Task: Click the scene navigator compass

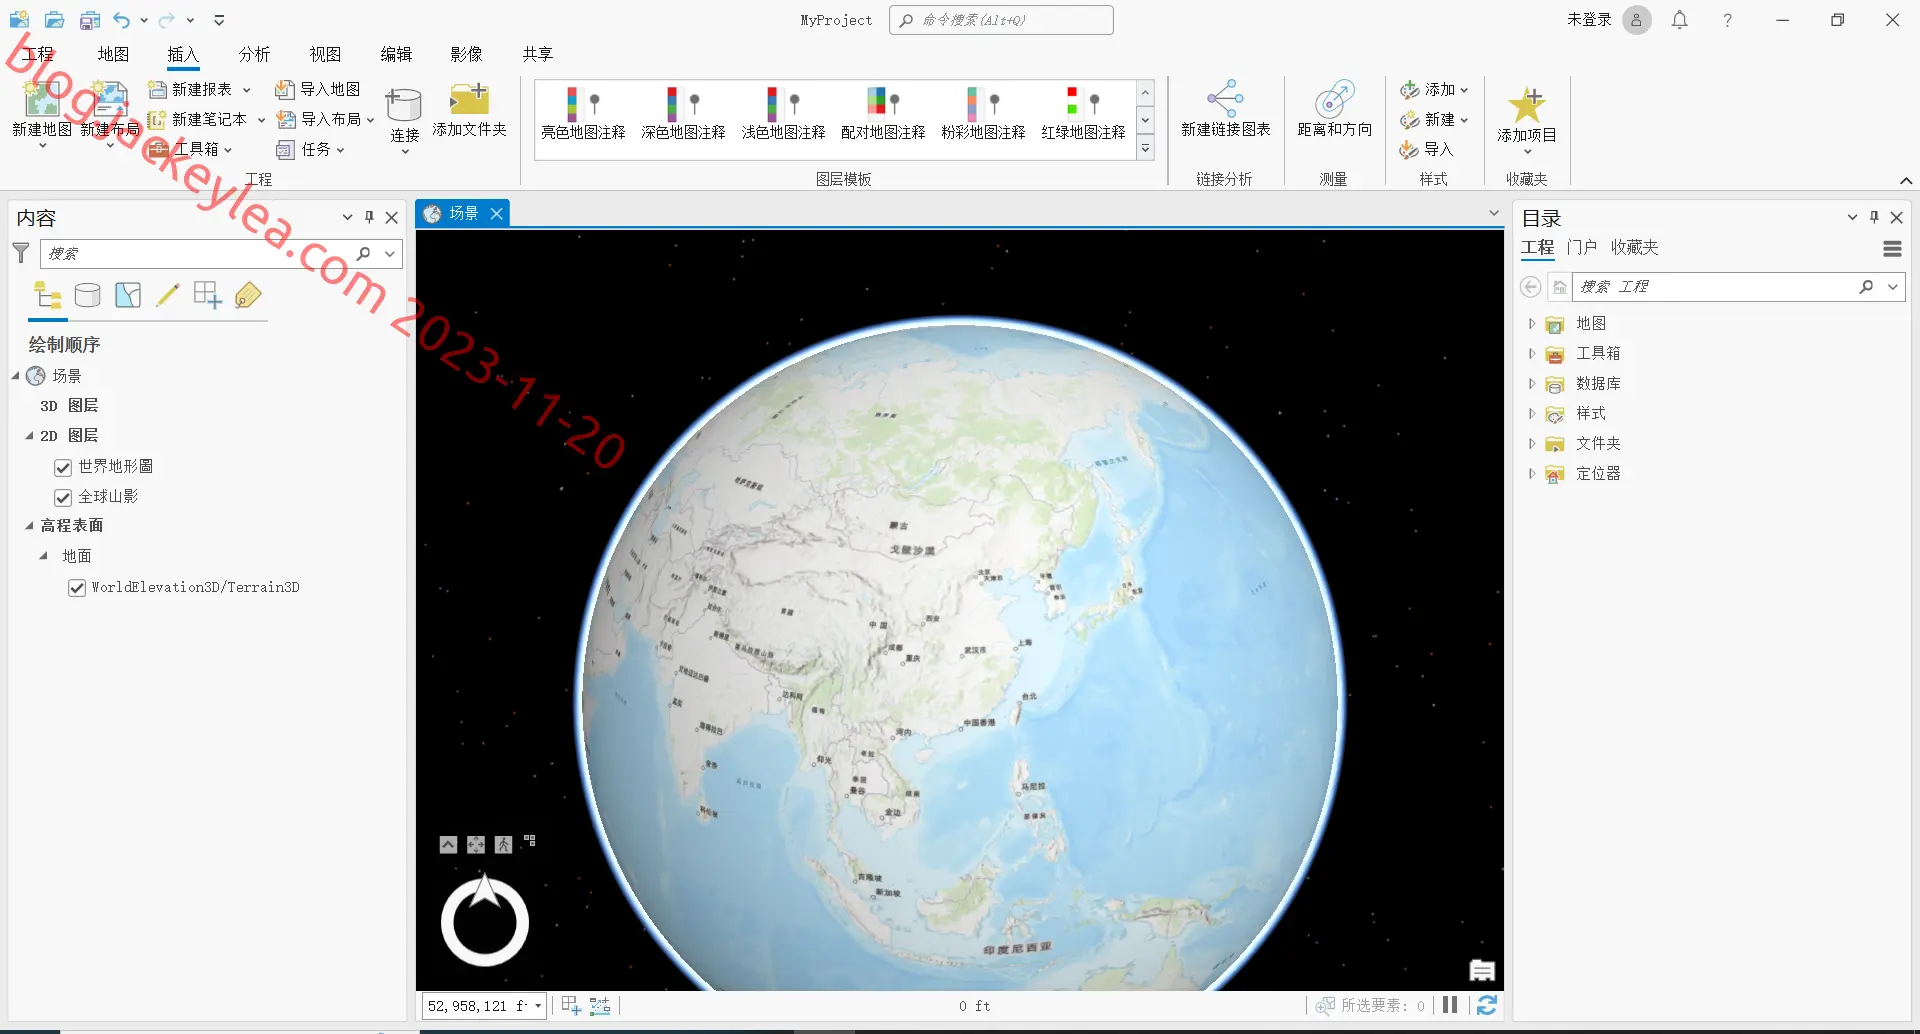Action: click(x=485, y=921)
